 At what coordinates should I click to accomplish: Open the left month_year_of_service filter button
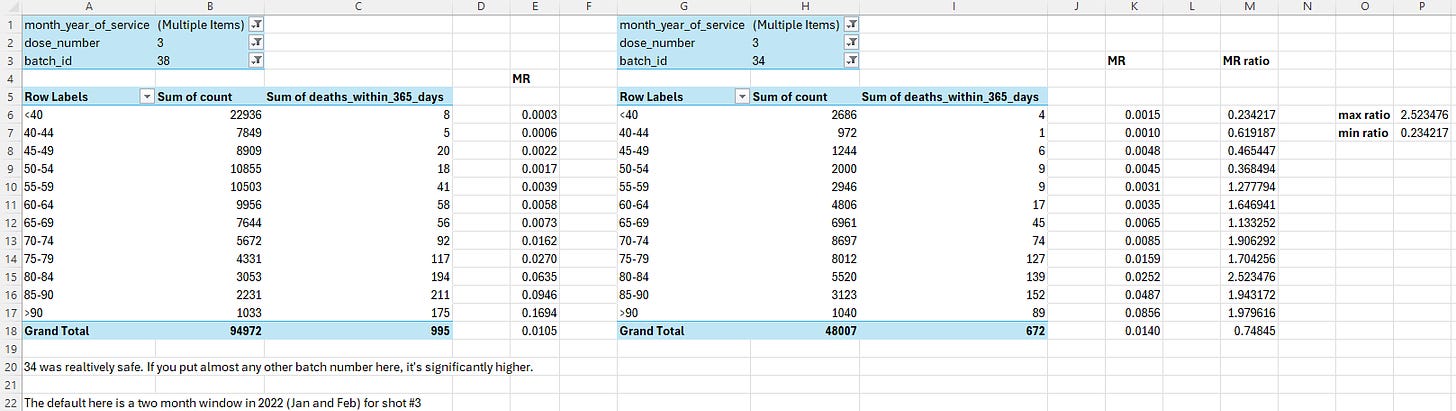(256, 25)
